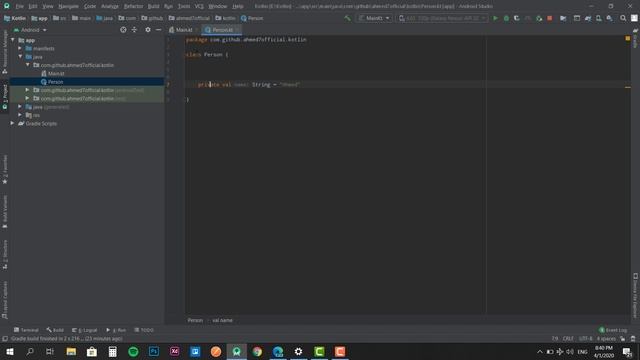Open AVD Manager icon

[599, 18]
